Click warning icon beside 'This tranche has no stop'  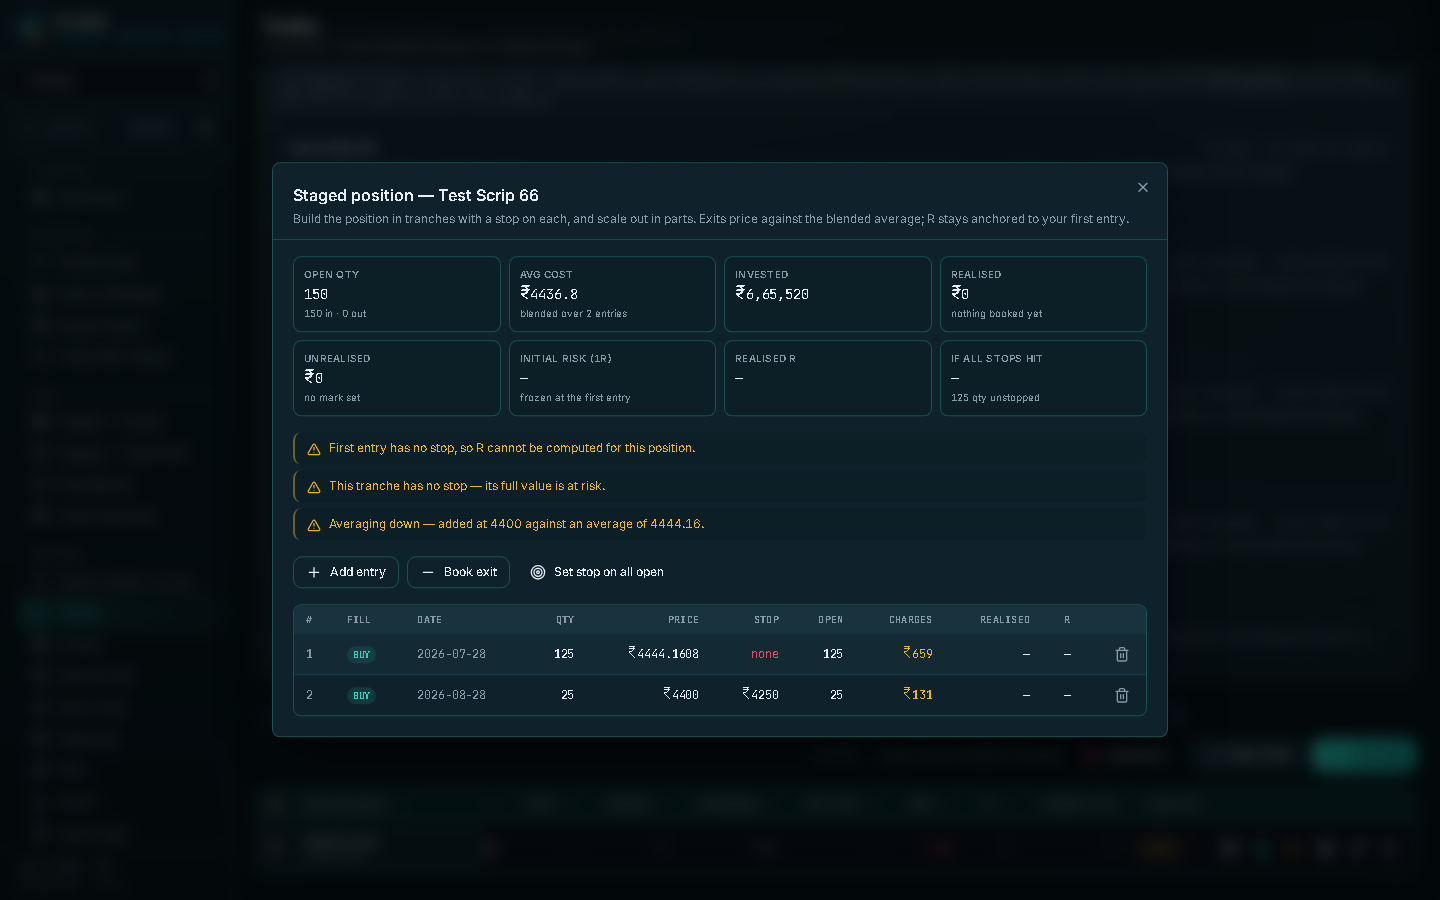[314, 487]
